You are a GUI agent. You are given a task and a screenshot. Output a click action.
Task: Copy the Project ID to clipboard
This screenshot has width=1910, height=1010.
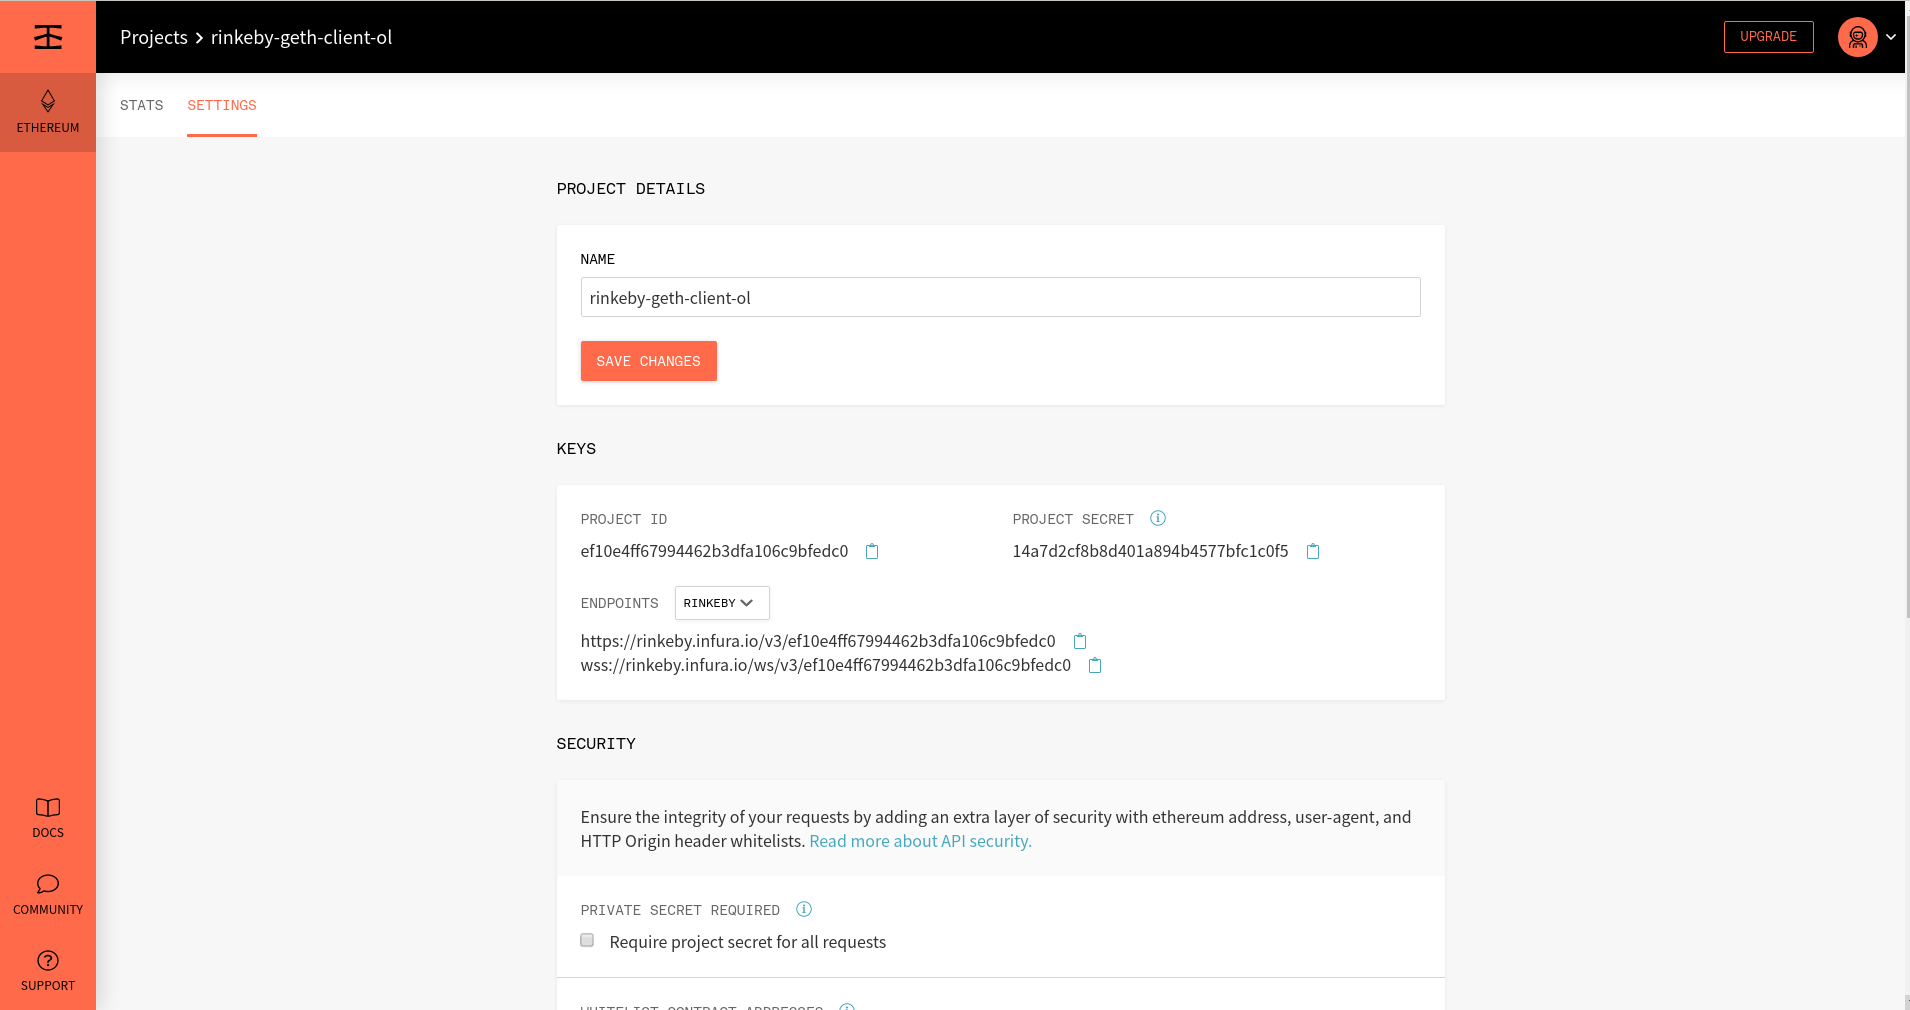click(872, 551)
